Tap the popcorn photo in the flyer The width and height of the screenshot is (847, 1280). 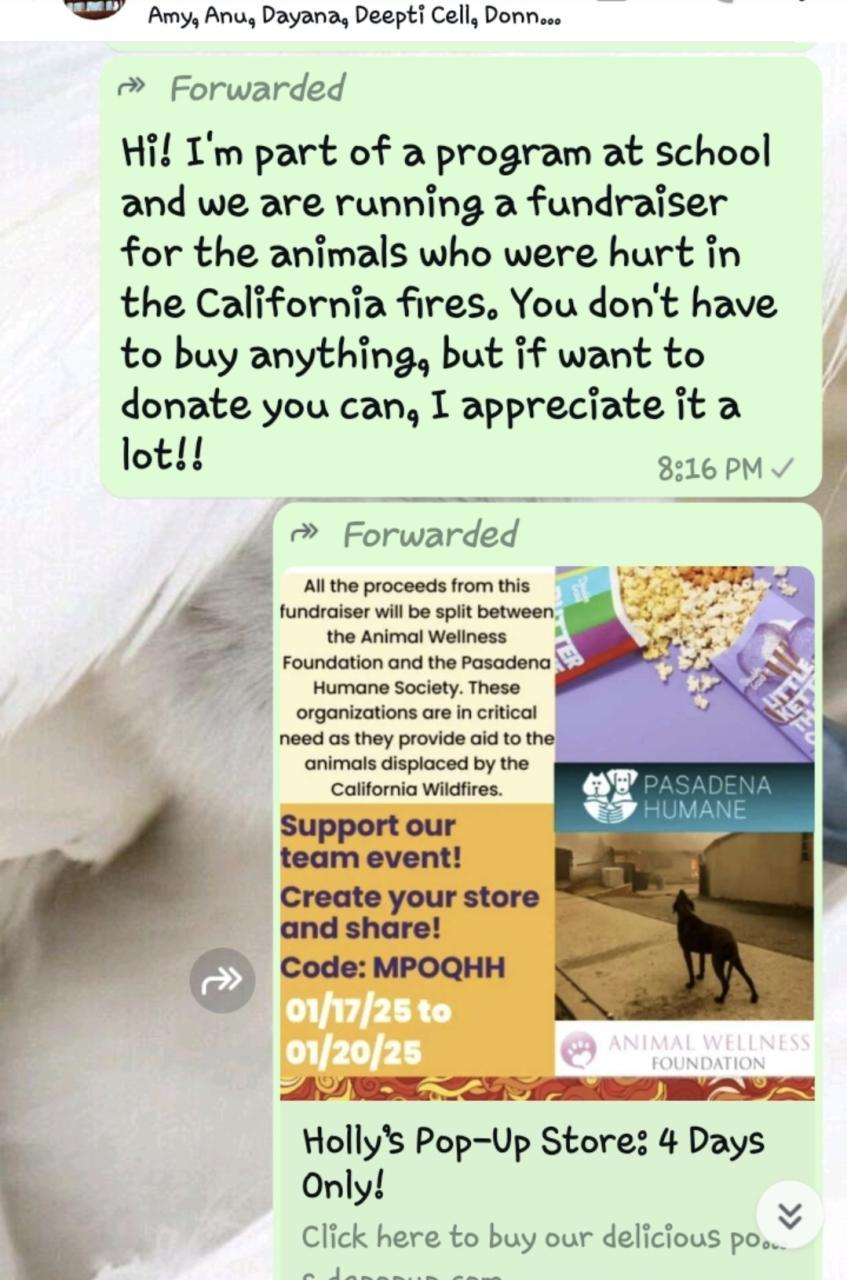685,665
